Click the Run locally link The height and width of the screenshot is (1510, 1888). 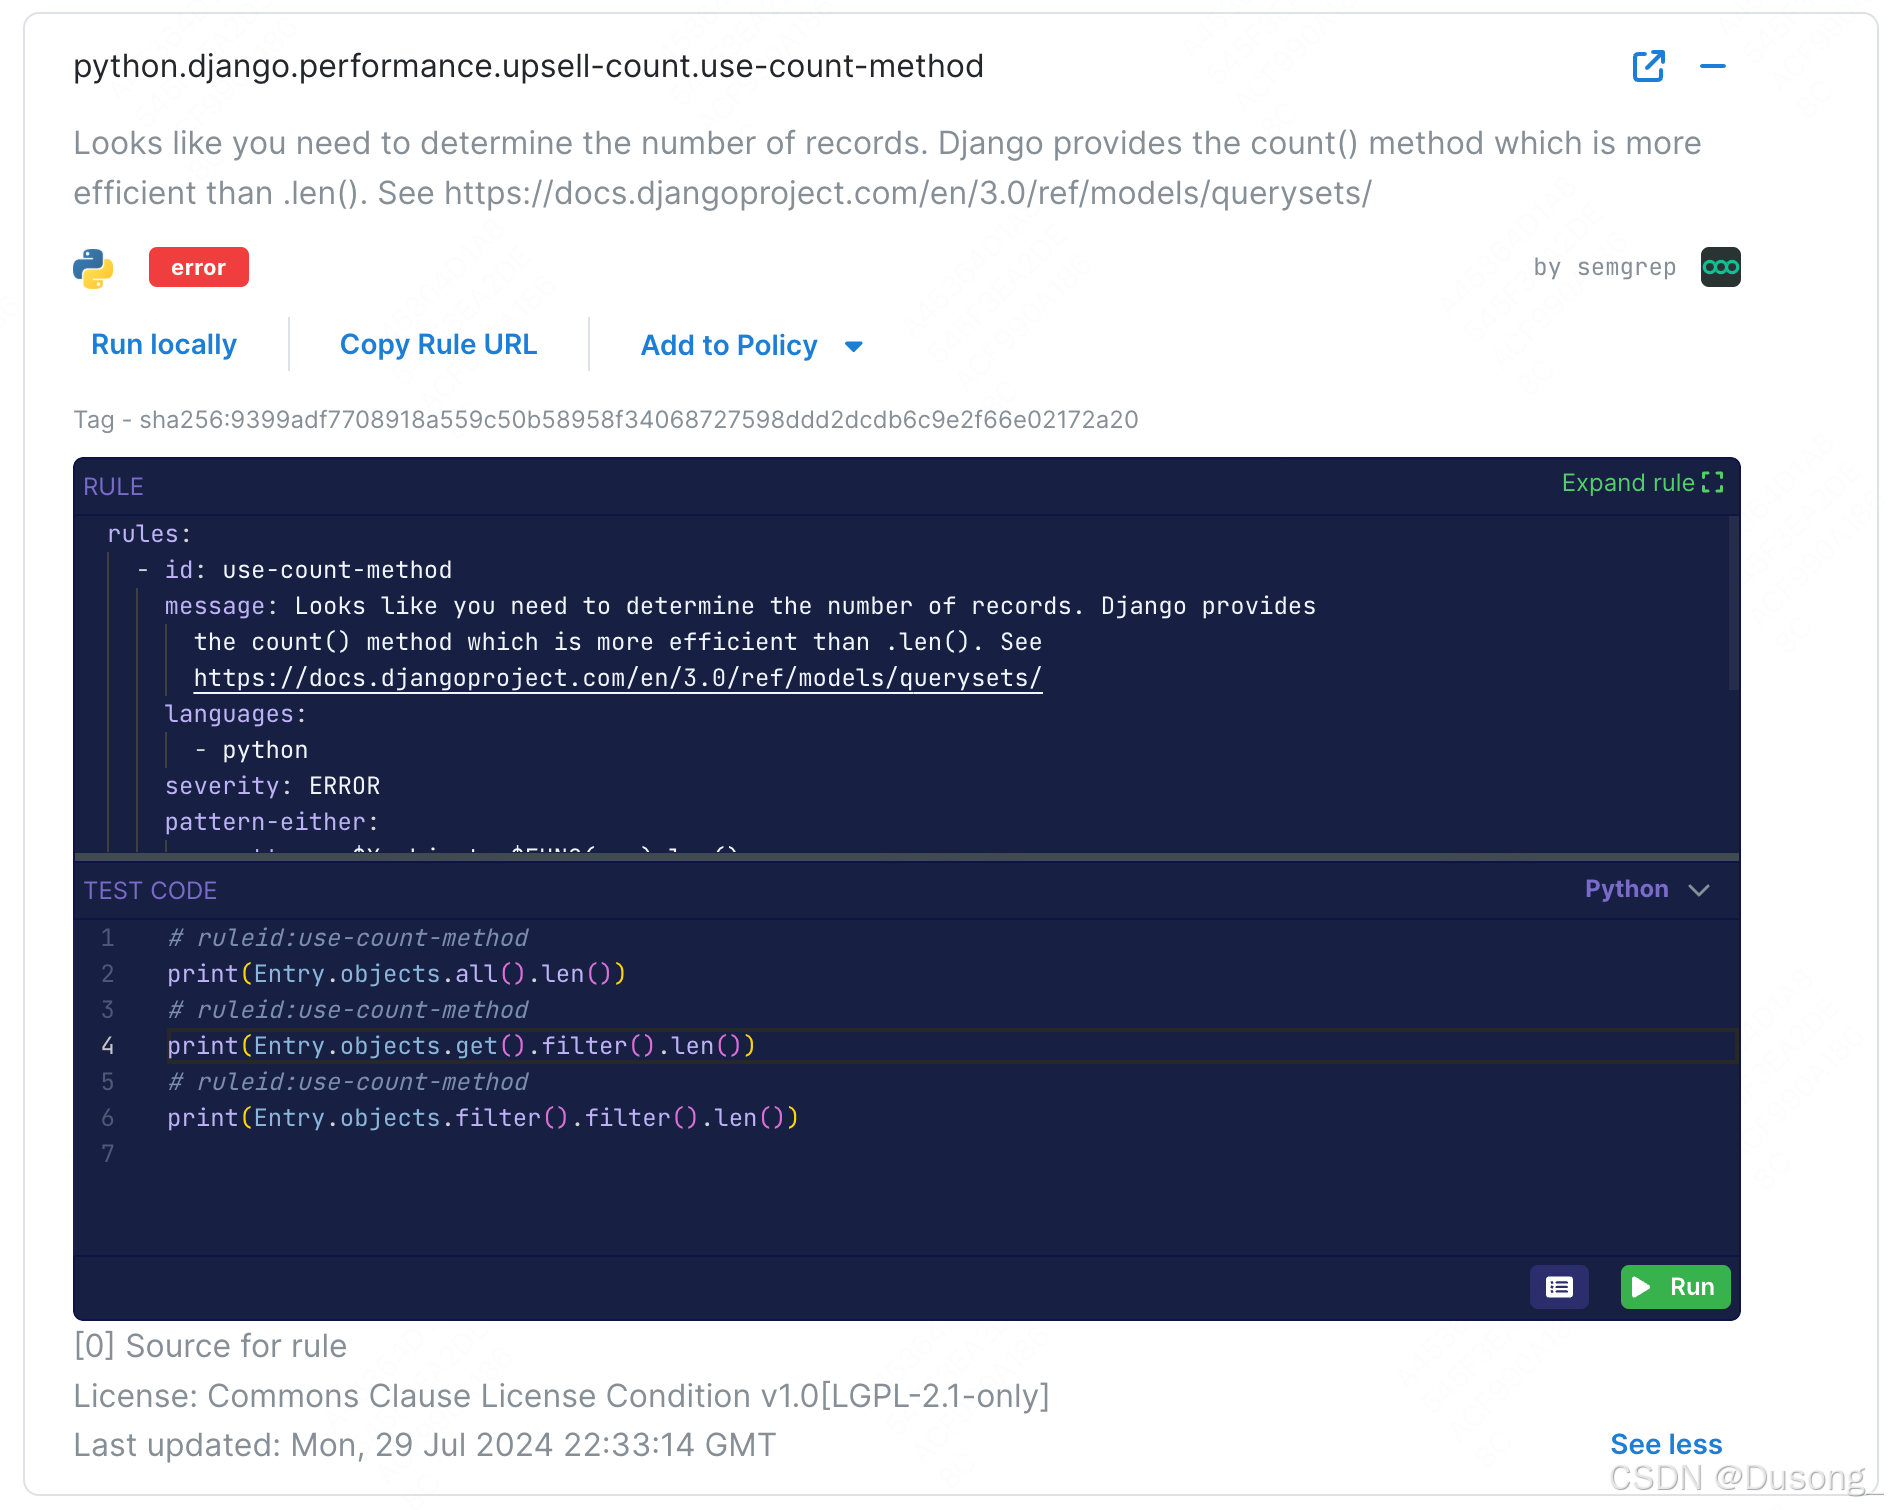pyautogui.click(x=164, y=344)
